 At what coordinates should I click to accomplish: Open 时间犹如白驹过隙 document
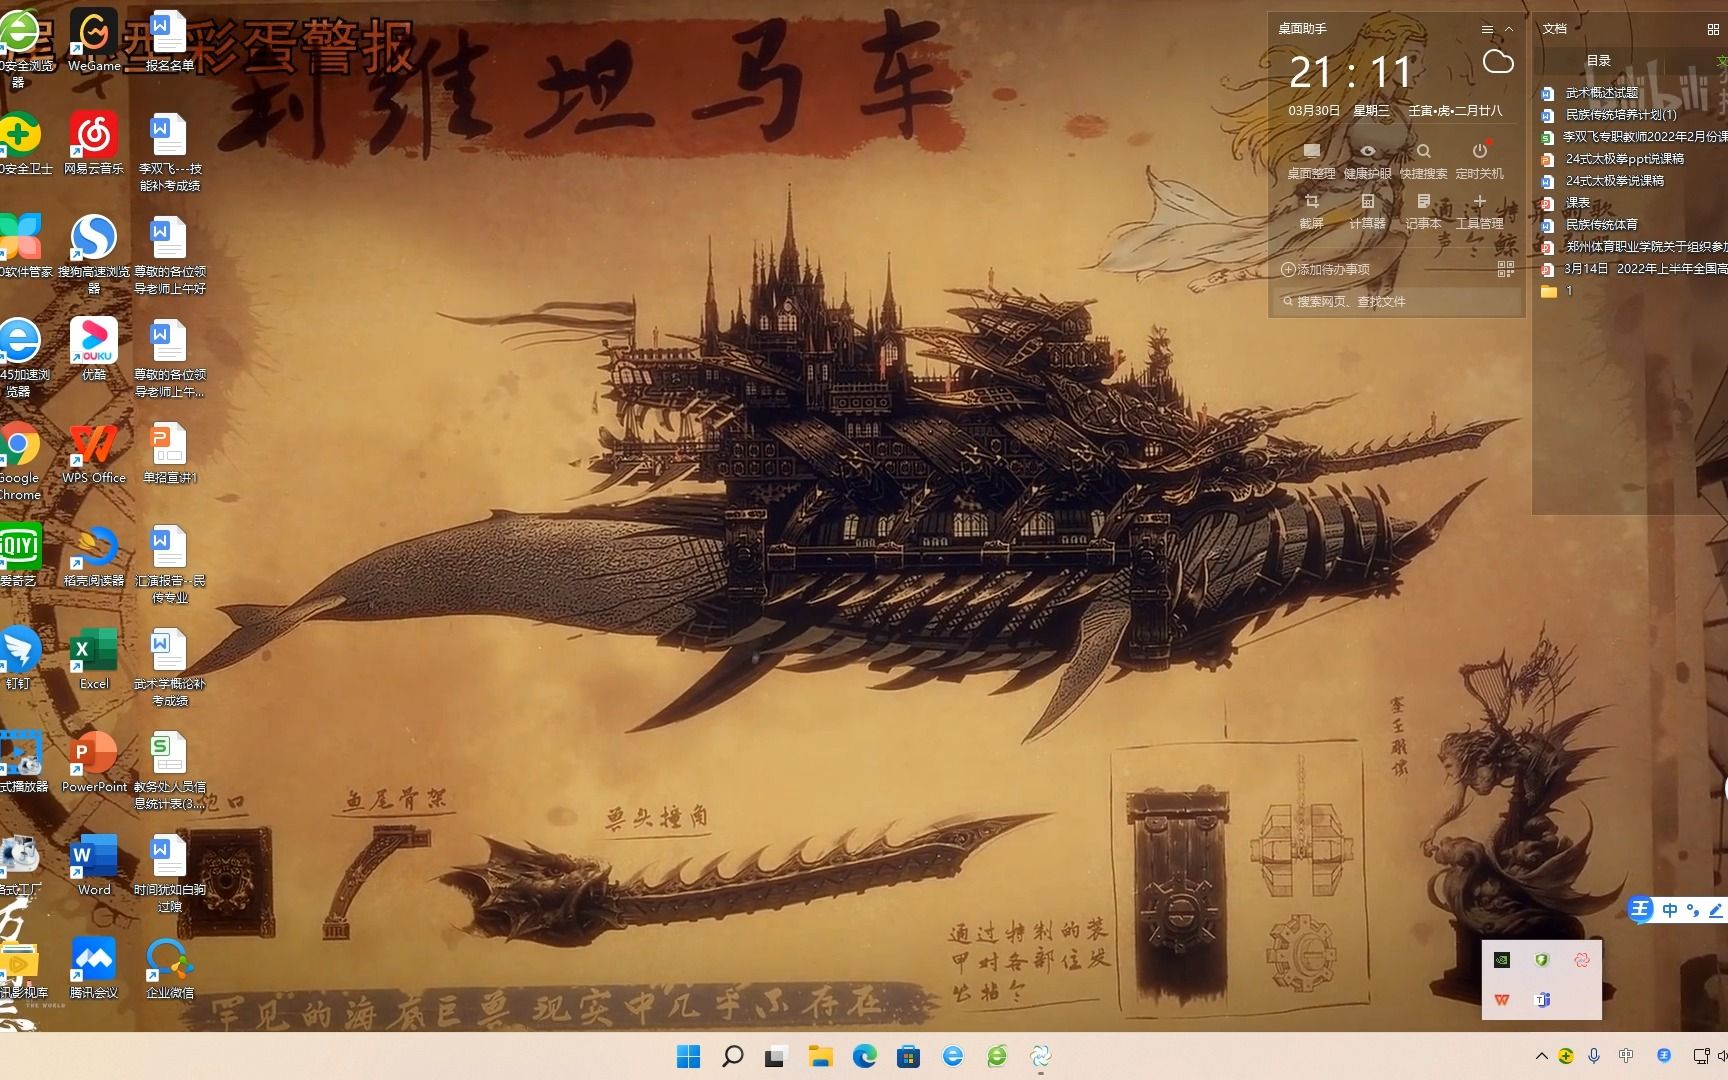(170, 872)
